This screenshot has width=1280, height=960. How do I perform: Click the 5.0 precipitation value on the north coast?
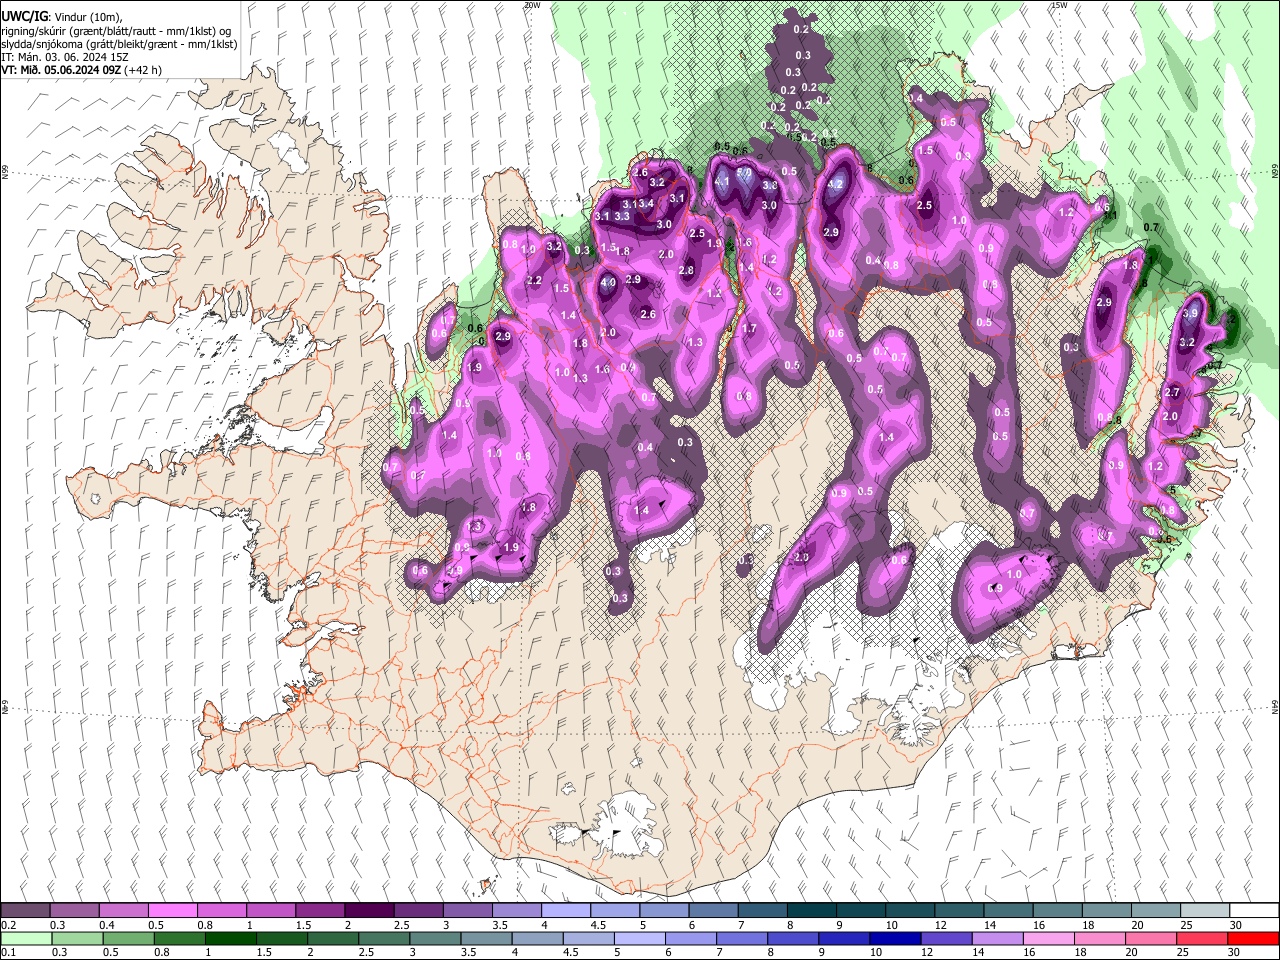tap(744, 172)
